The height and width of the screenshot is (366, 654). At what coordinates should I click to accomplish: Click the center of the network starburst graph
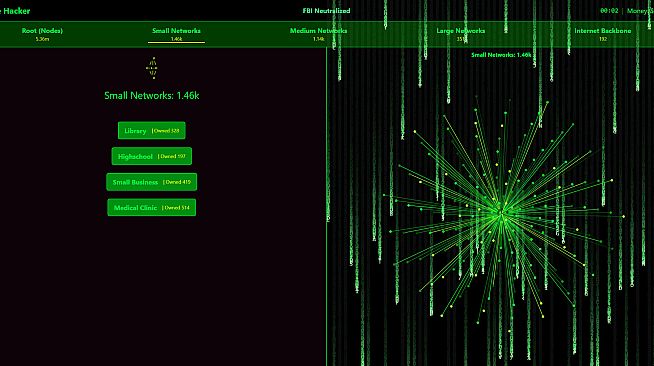point(502,214)
